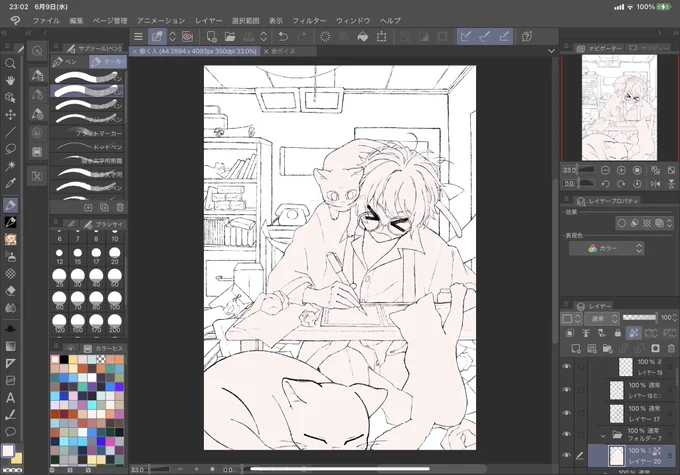Select the Object operation tool

coord(10,98)
